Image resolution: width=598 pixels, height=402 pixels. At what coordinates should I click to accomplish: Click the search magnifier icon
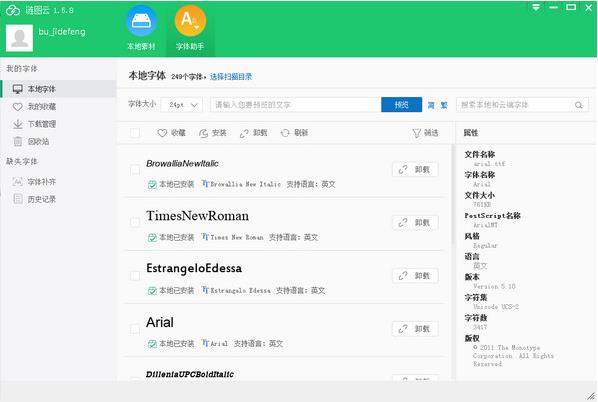click(x=579, y=105)
